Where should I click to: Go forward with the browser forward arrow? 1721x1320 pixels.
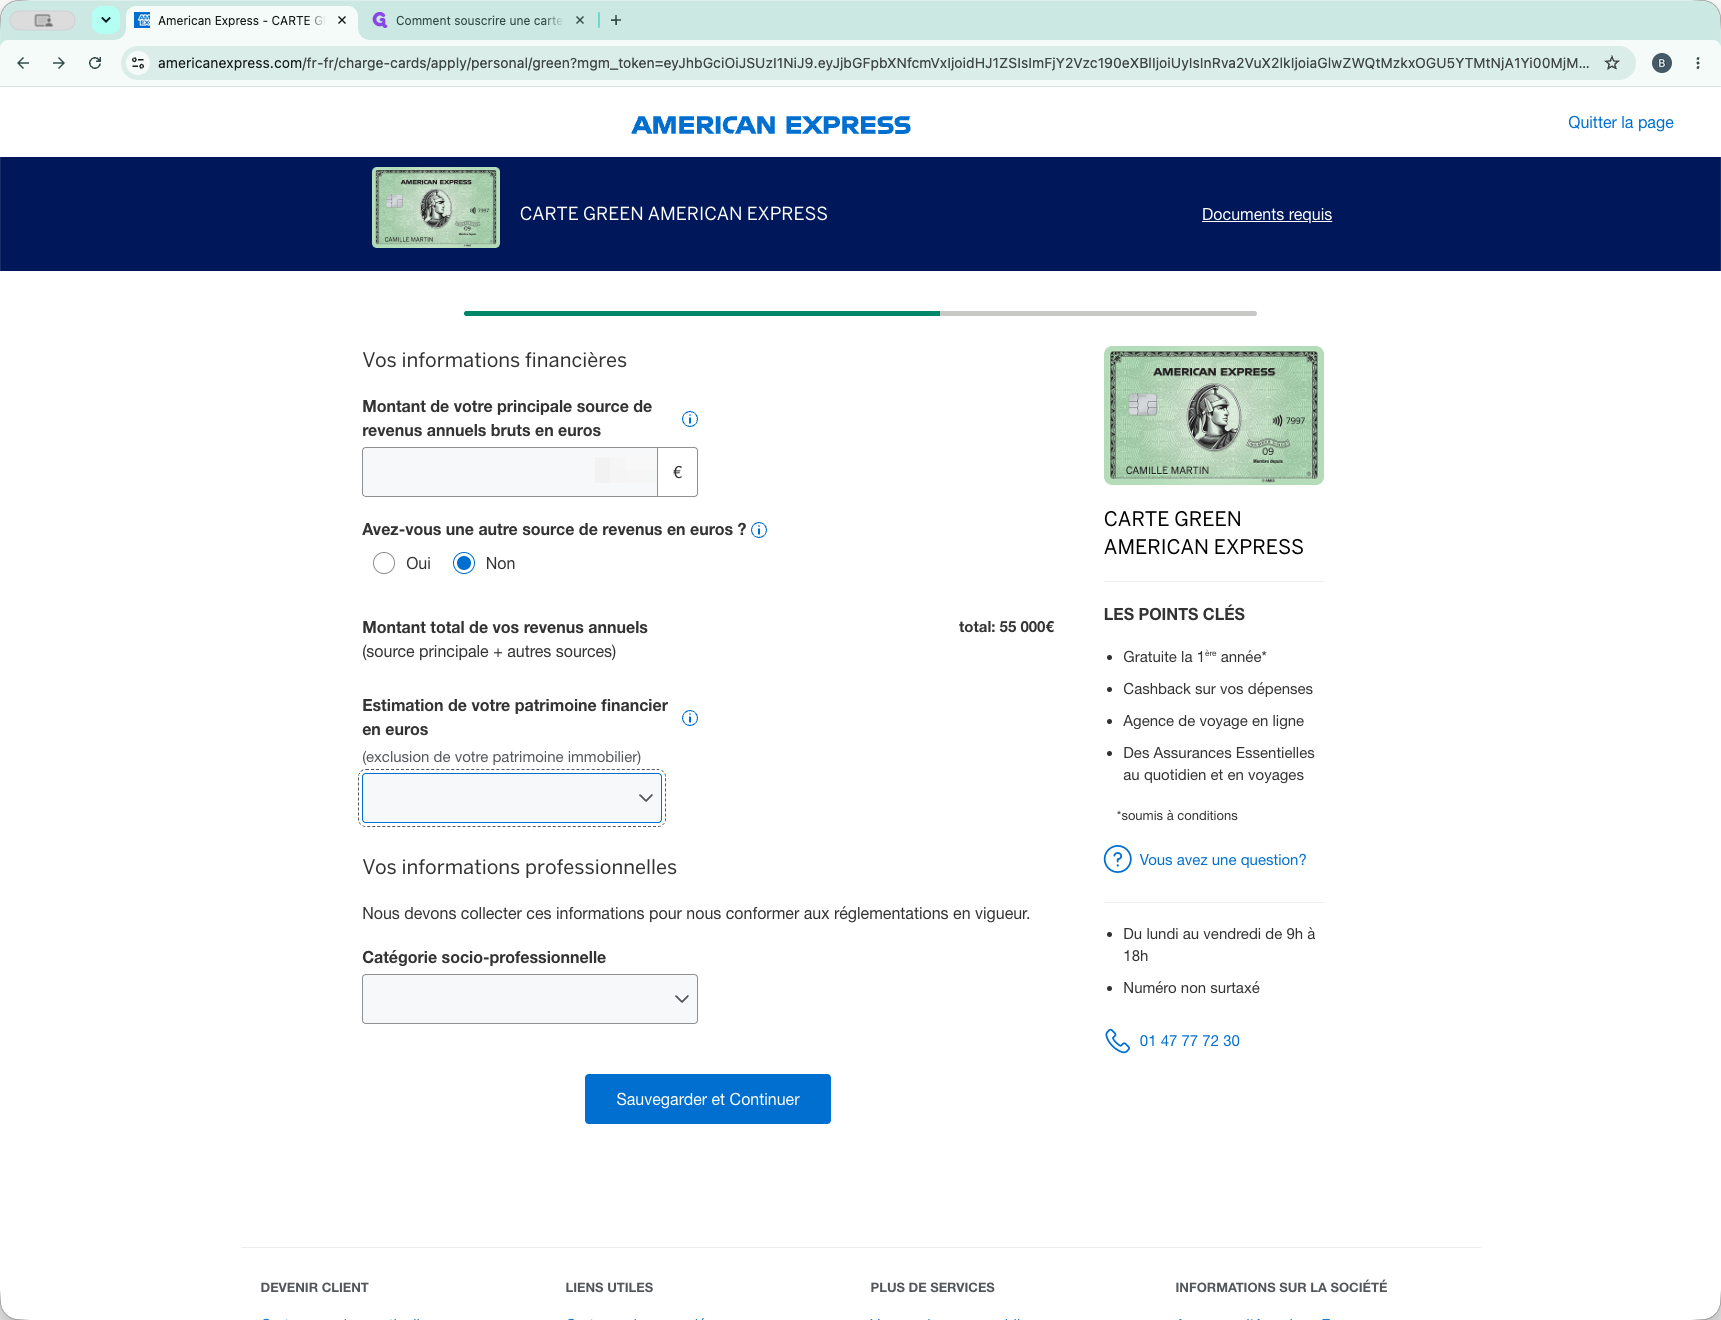coord(59,63)
